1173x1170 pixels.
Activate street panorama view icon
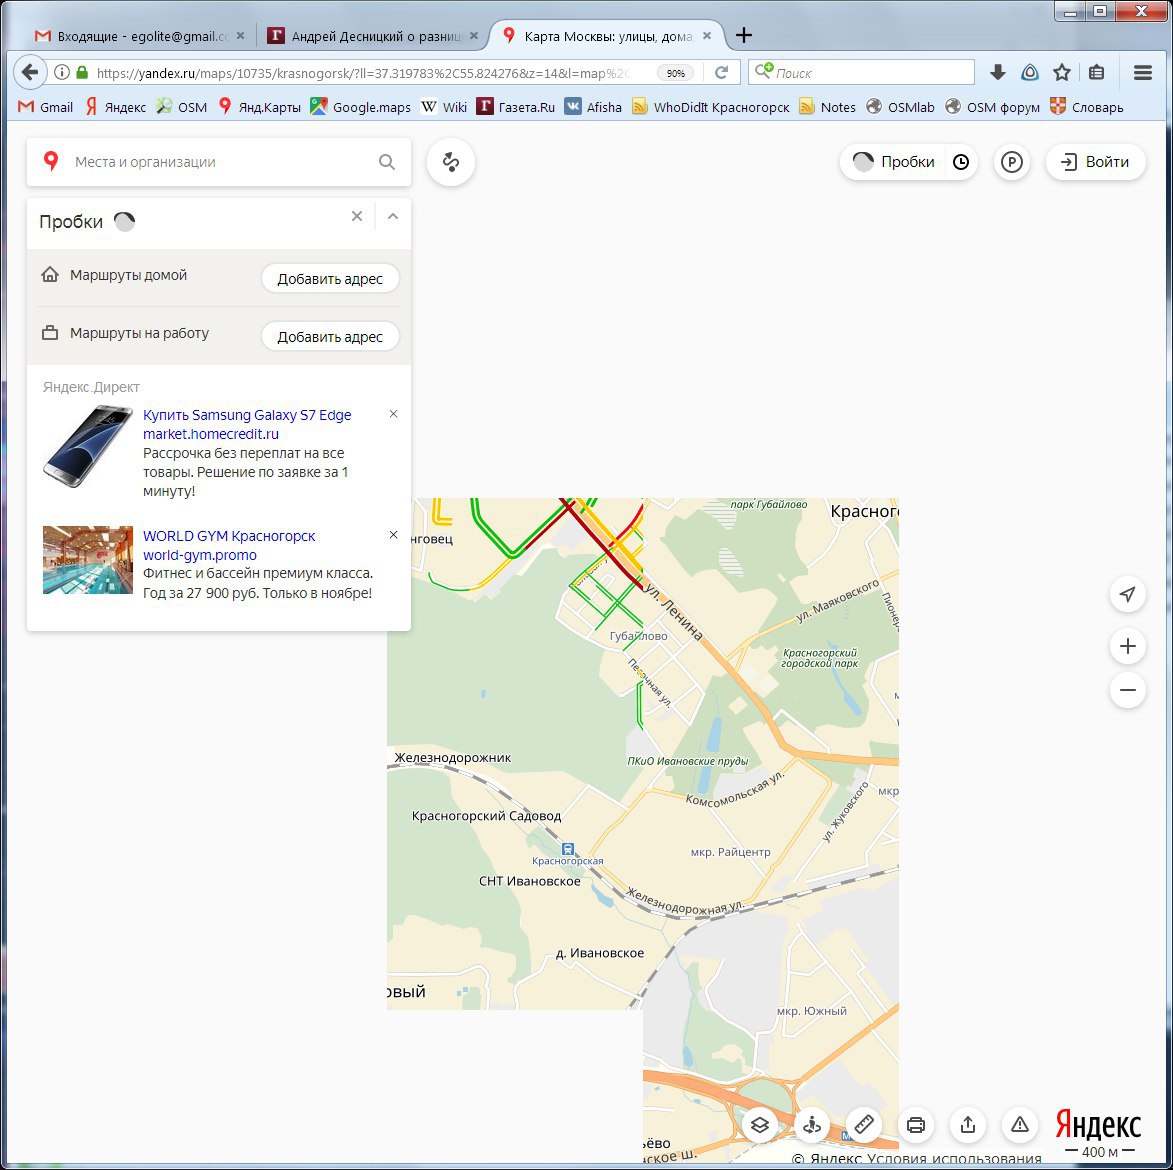[x=812, y=1125]
